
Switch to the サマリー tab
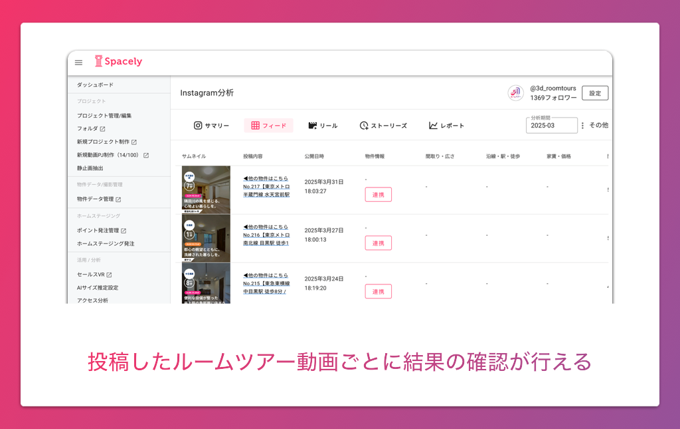(x=211, y=126)
